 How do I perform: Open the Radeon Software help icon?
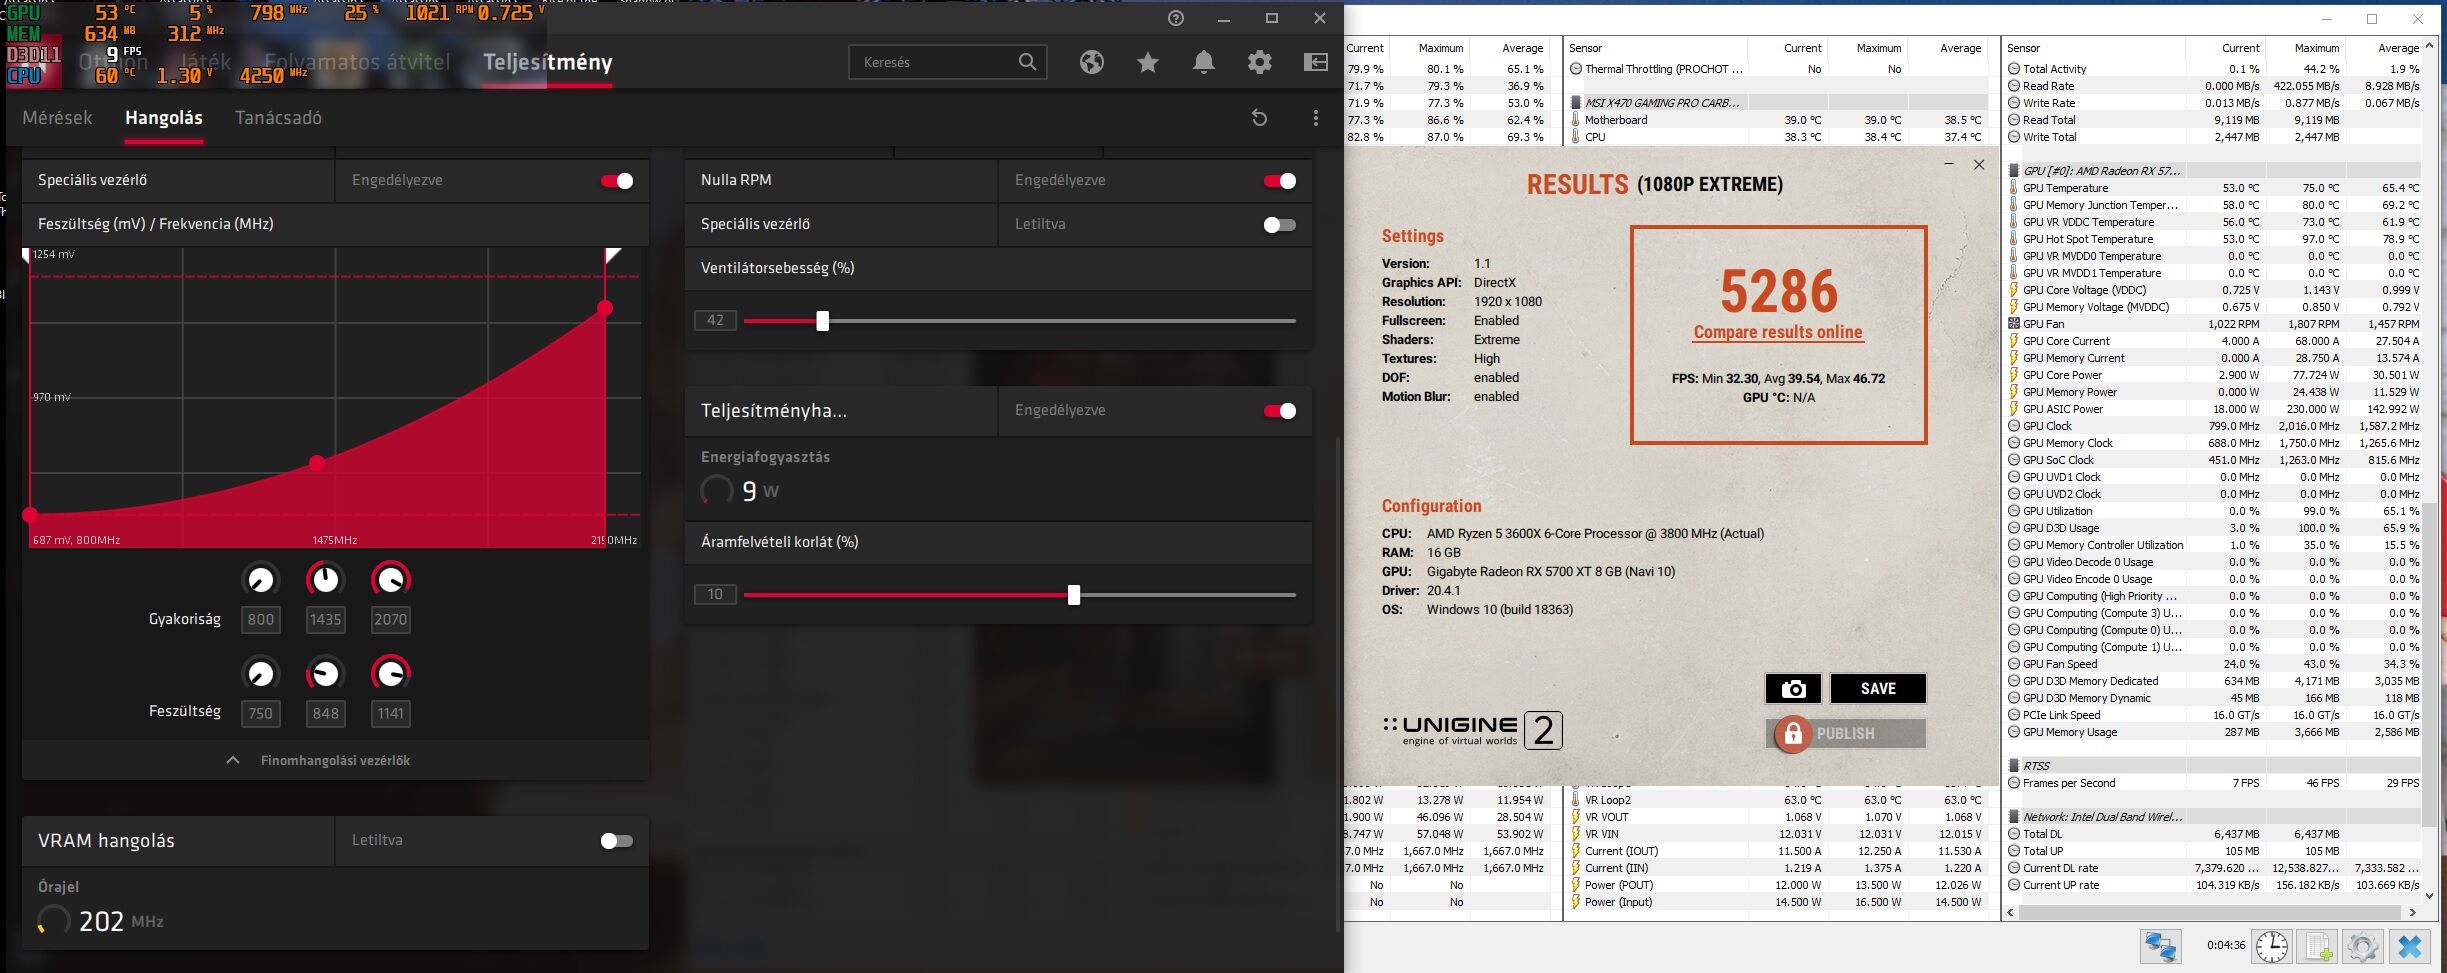pyautogui.click(x=1176, y=18)
